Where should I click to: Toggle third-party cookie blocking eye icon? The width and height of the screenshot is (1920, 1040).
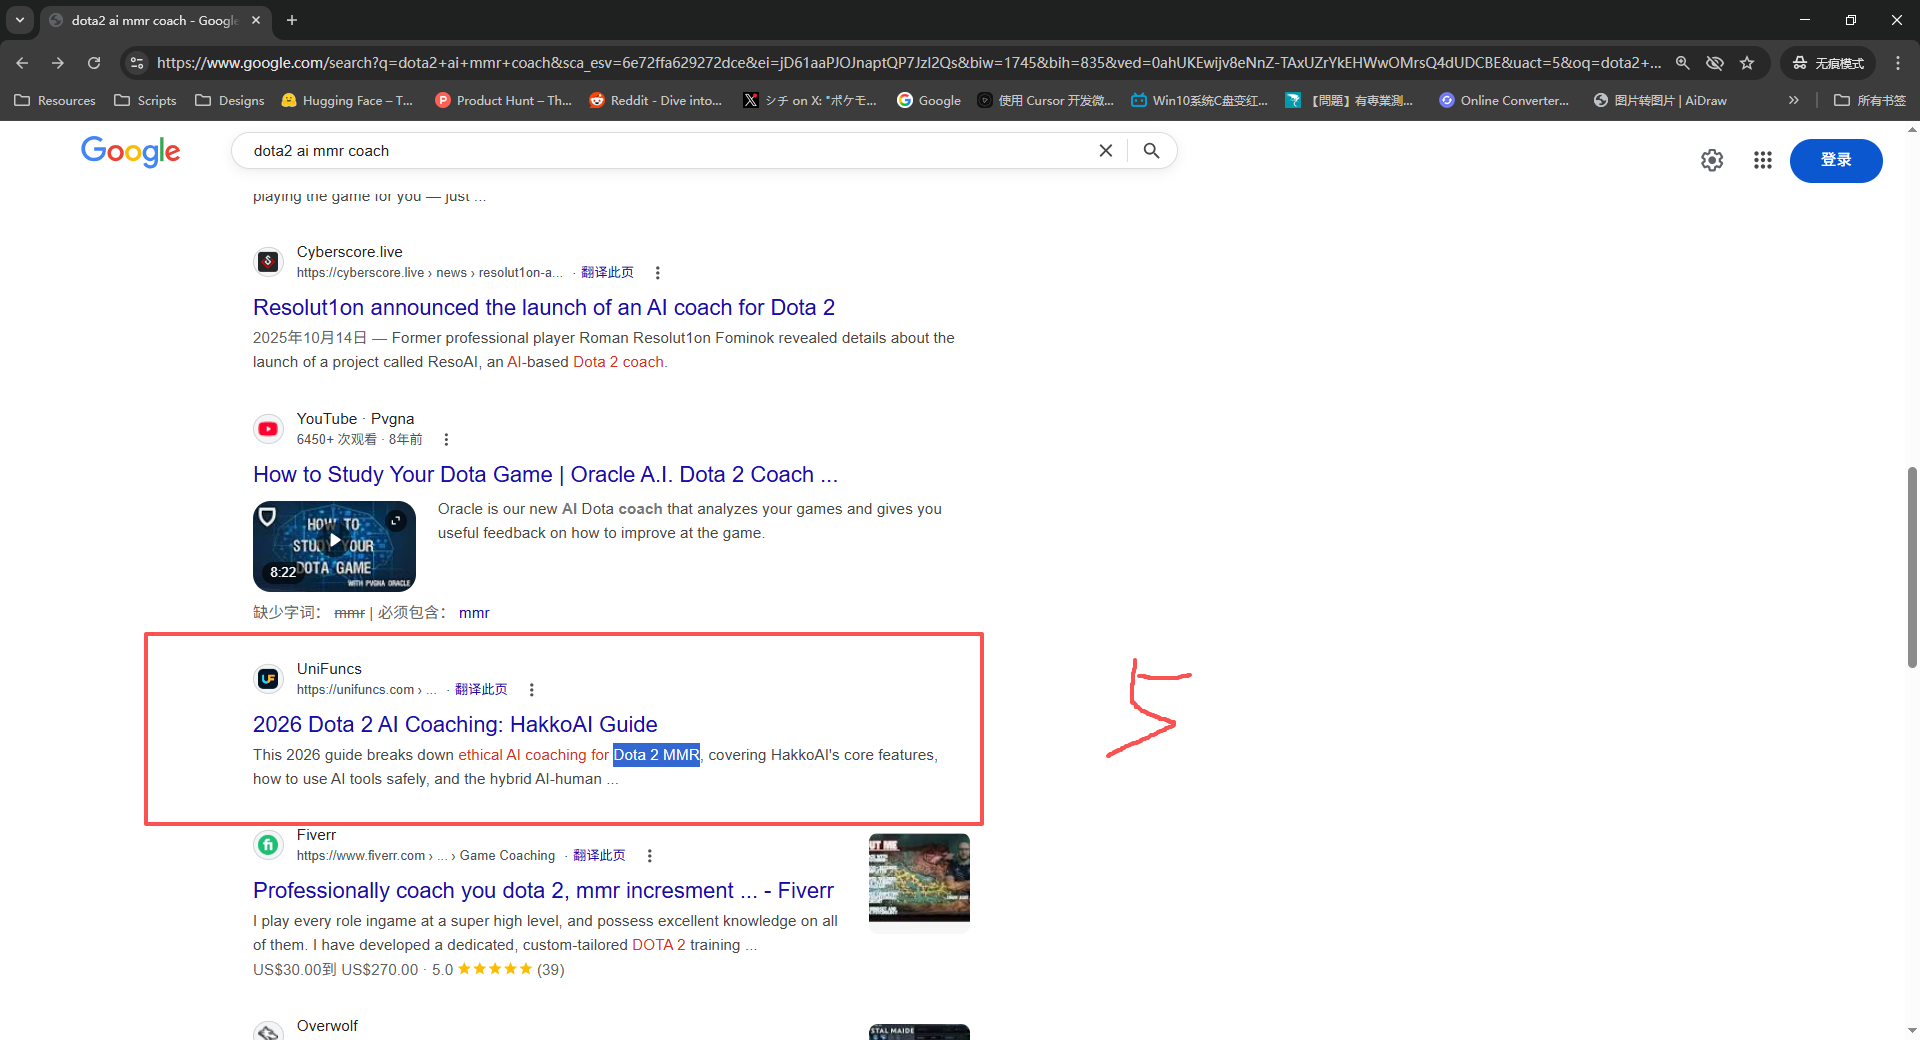(x=1715, y=63)
